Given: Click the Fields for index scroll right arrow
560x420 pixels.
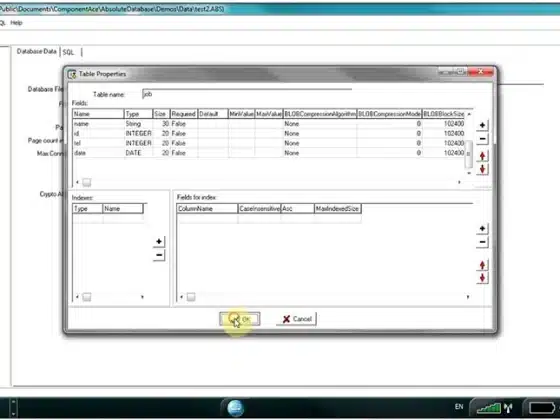Looking at the screenshot, I should pos(468,297).
